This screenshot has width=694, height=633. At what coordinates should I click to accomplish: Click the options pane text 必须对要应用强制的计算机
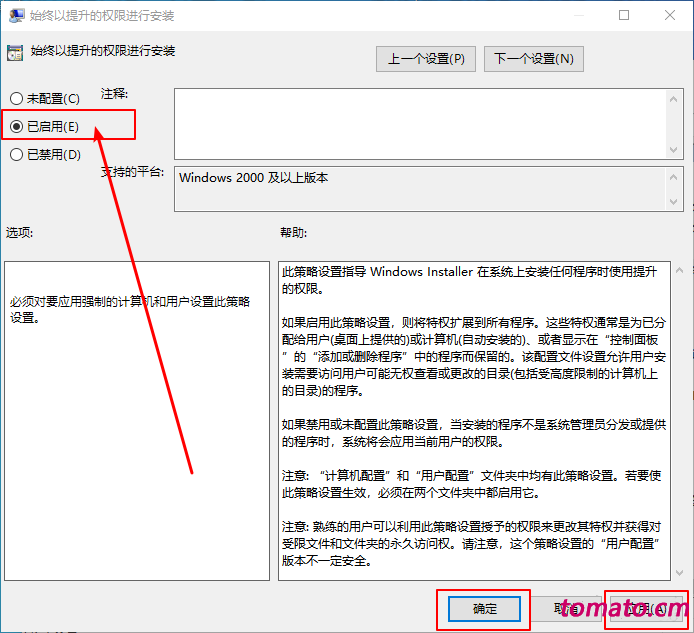pyautogui.click(x=130, y=309)
